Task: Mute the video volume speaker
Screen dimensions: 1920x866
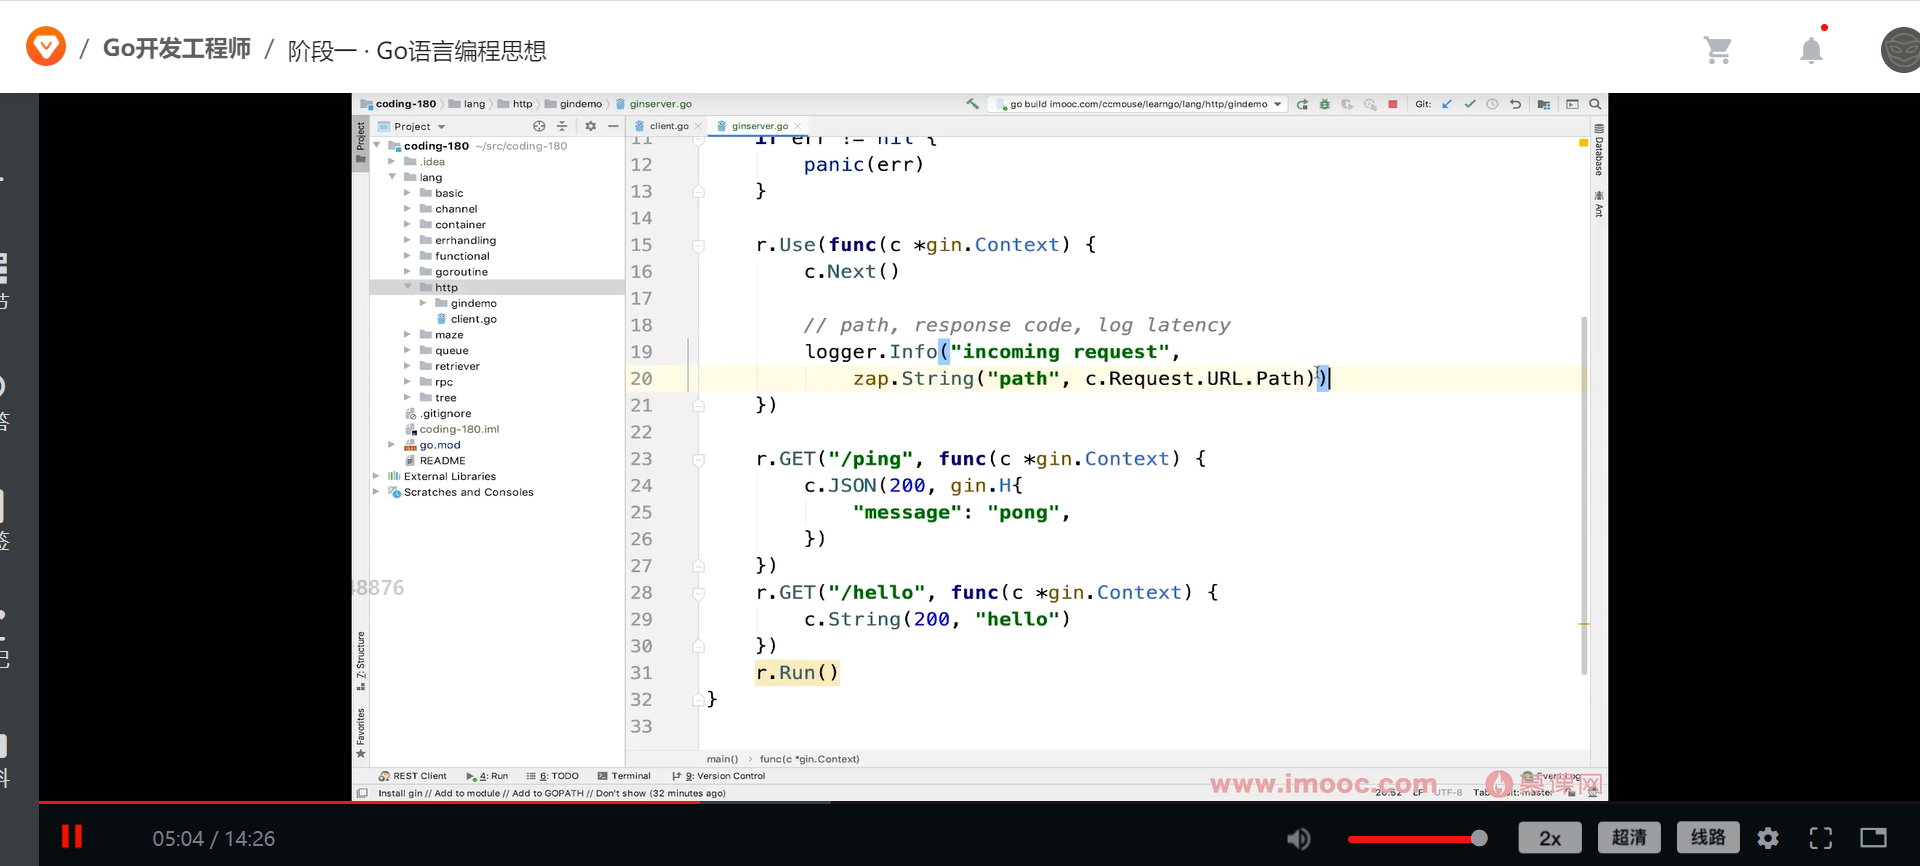Action: pyautogui.click(x=1298, y=839)
